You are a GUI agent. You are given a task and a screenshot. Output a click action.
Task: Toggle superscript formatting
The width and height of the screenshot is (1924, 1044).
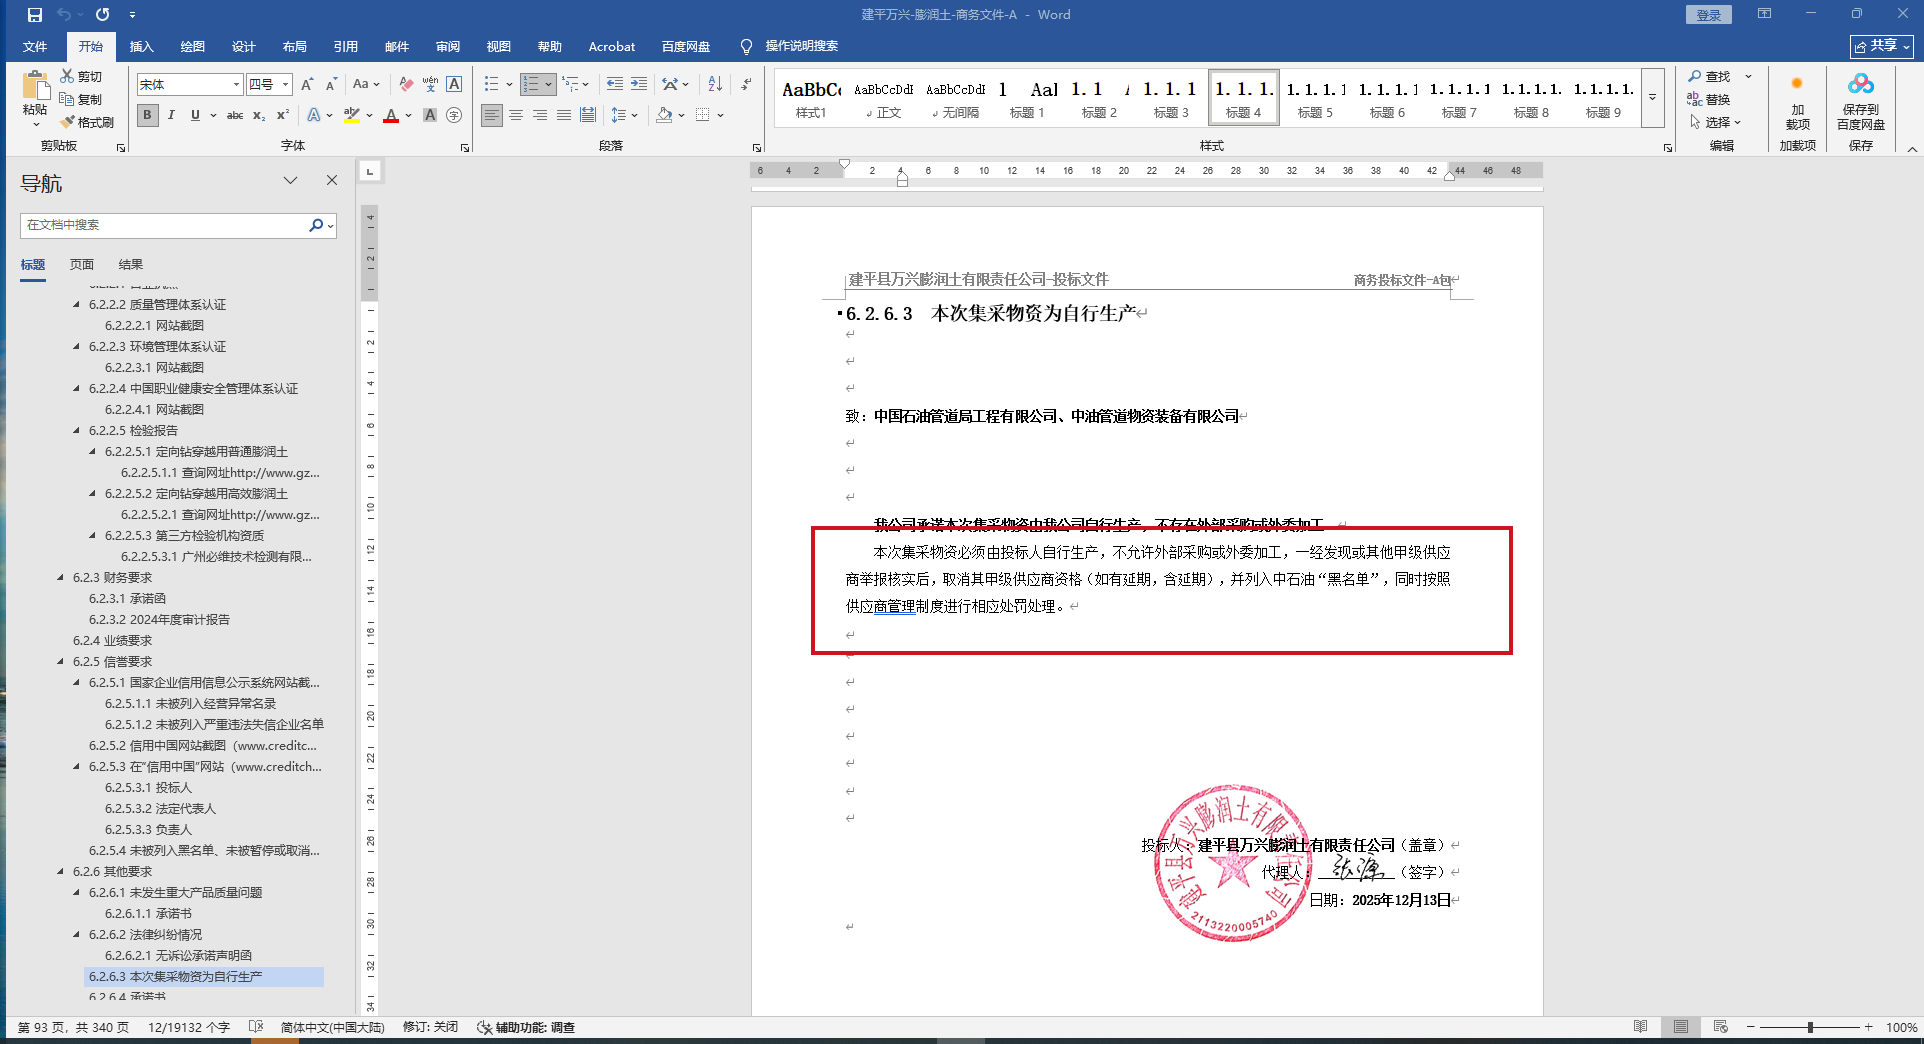pyautogui.click(x=283, y=115)
